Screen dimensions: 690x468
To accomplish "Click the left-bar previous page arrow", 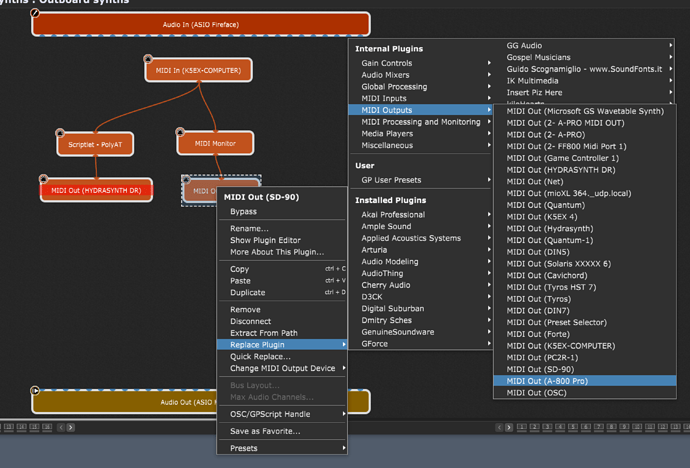I will (x=61, y=427).
